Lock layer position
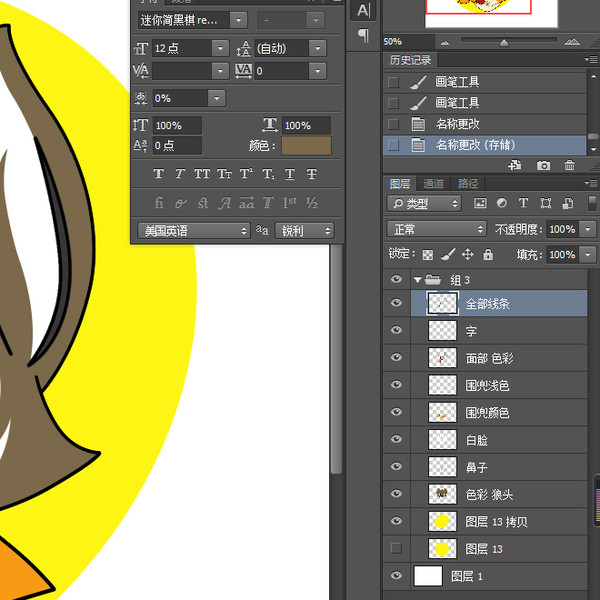 468,254
